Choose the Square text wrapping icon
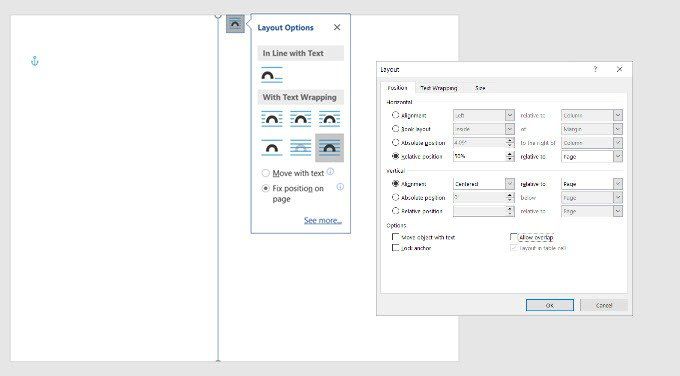The height and width of the screenshot is (376, 680). click(x=272, y=118)
